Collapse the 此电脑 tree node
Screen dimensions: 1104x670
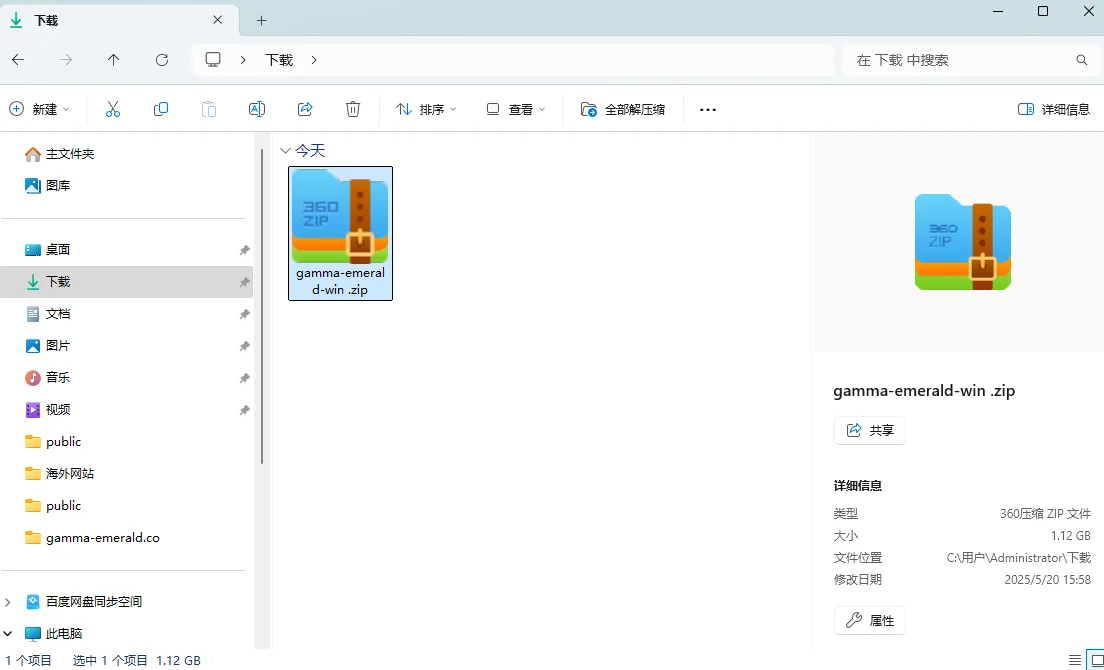pyautogui.click(x=8, y=633)
